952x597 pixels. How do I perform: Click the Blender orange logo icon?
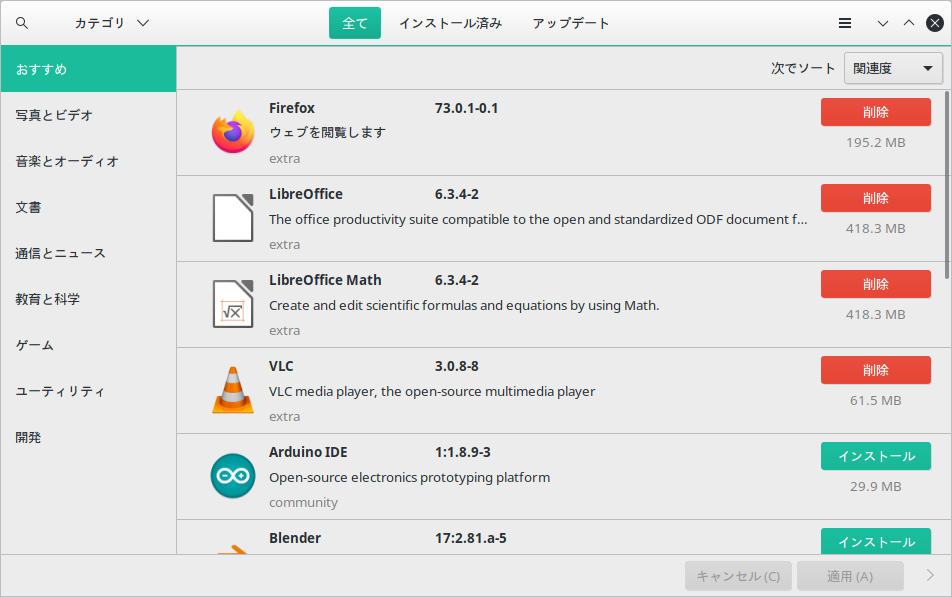pos(233,549)
